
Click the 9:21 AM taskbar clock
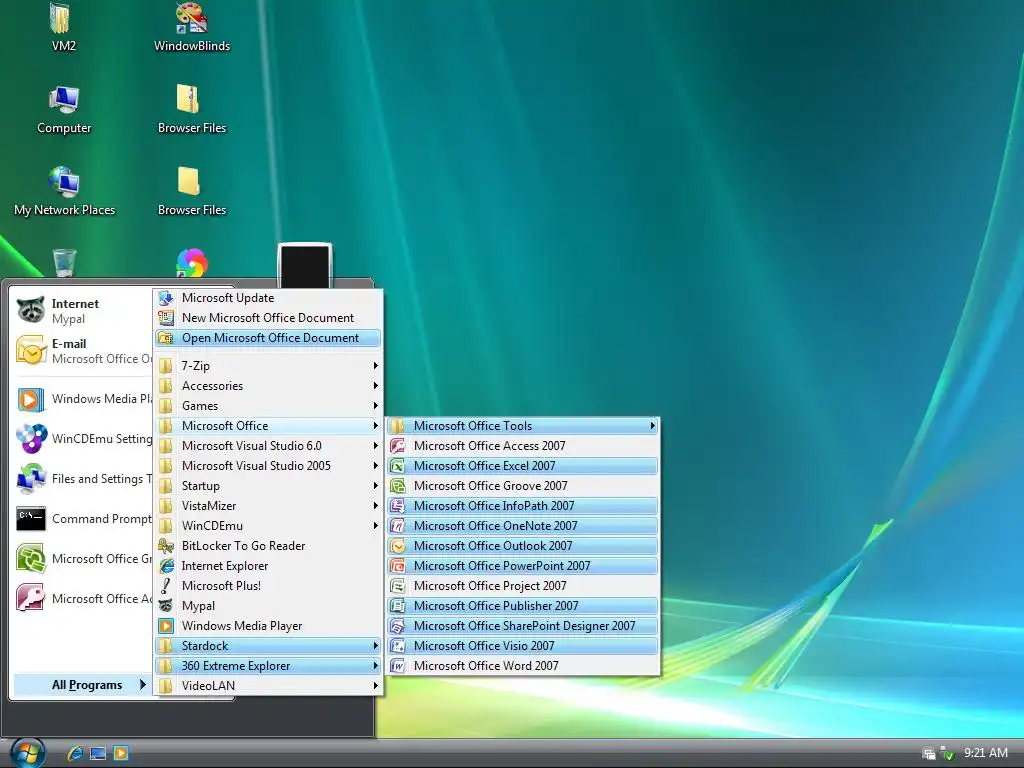985,753
